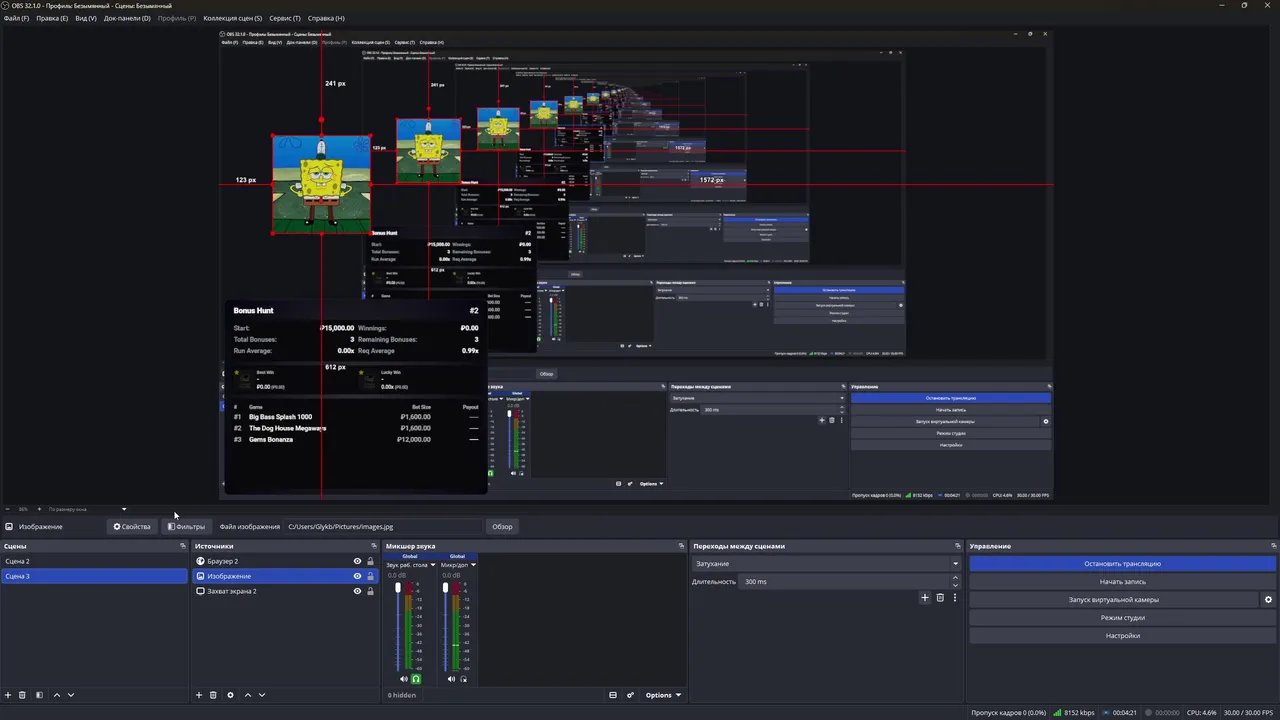The height and width of the screenshot is (720, 1280).
Task: Undock the Микшер звука panel
Action: coord(681,546)
